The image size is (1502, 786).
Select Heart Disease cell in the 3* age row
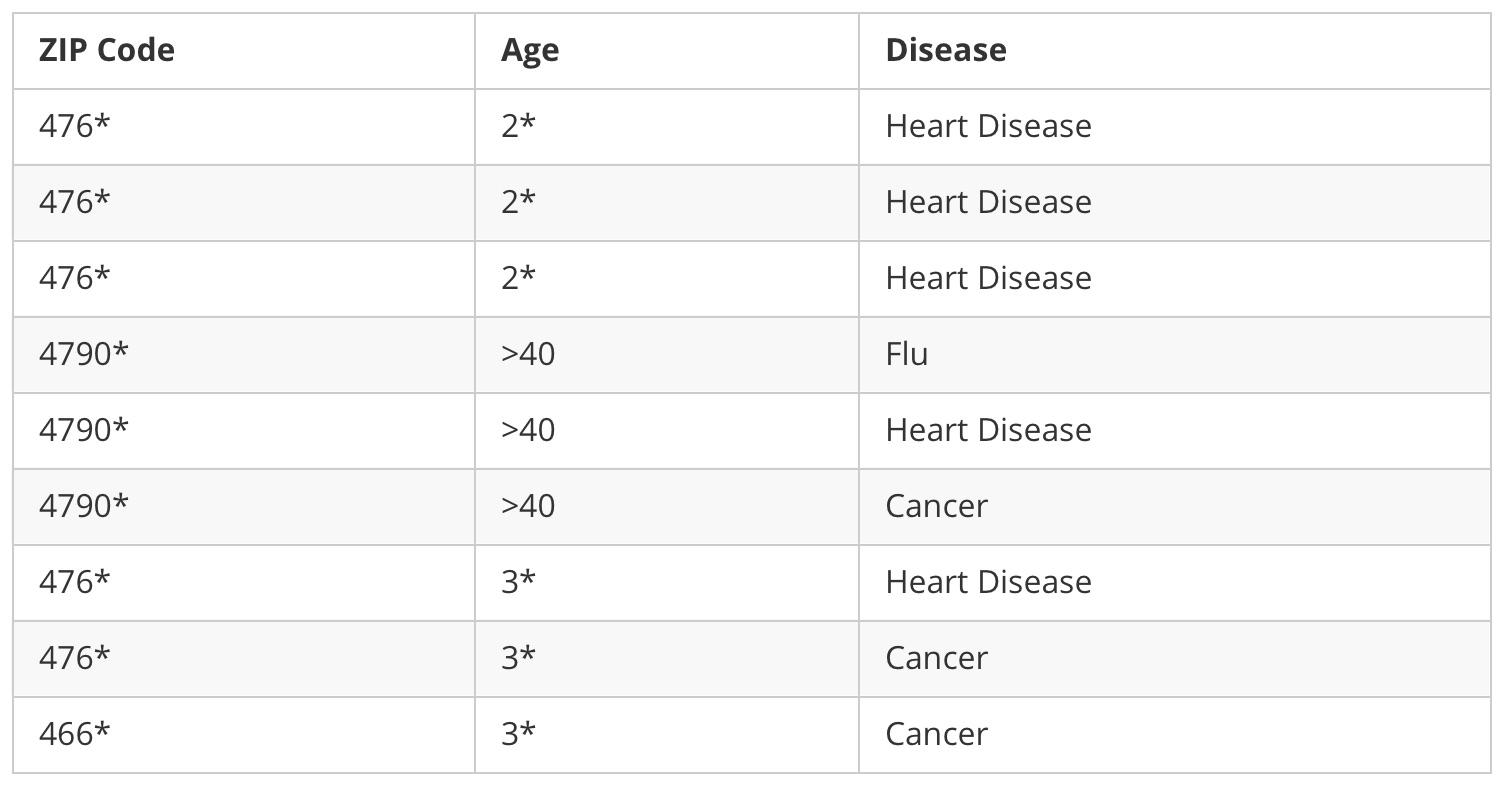click(x=988, y=582)
